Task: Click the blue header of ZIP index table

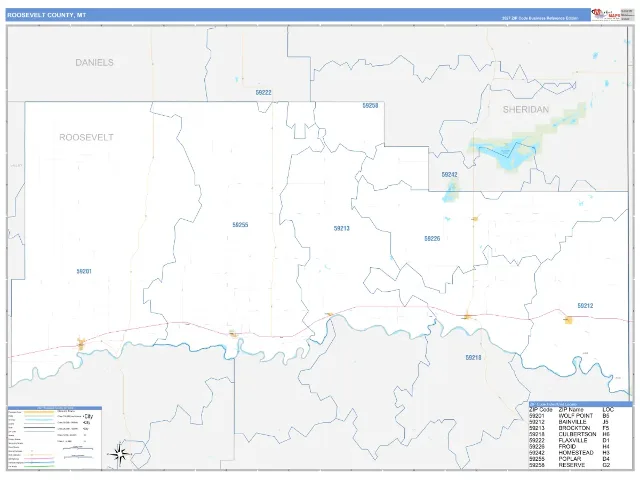Action: [x=580, y=404]
